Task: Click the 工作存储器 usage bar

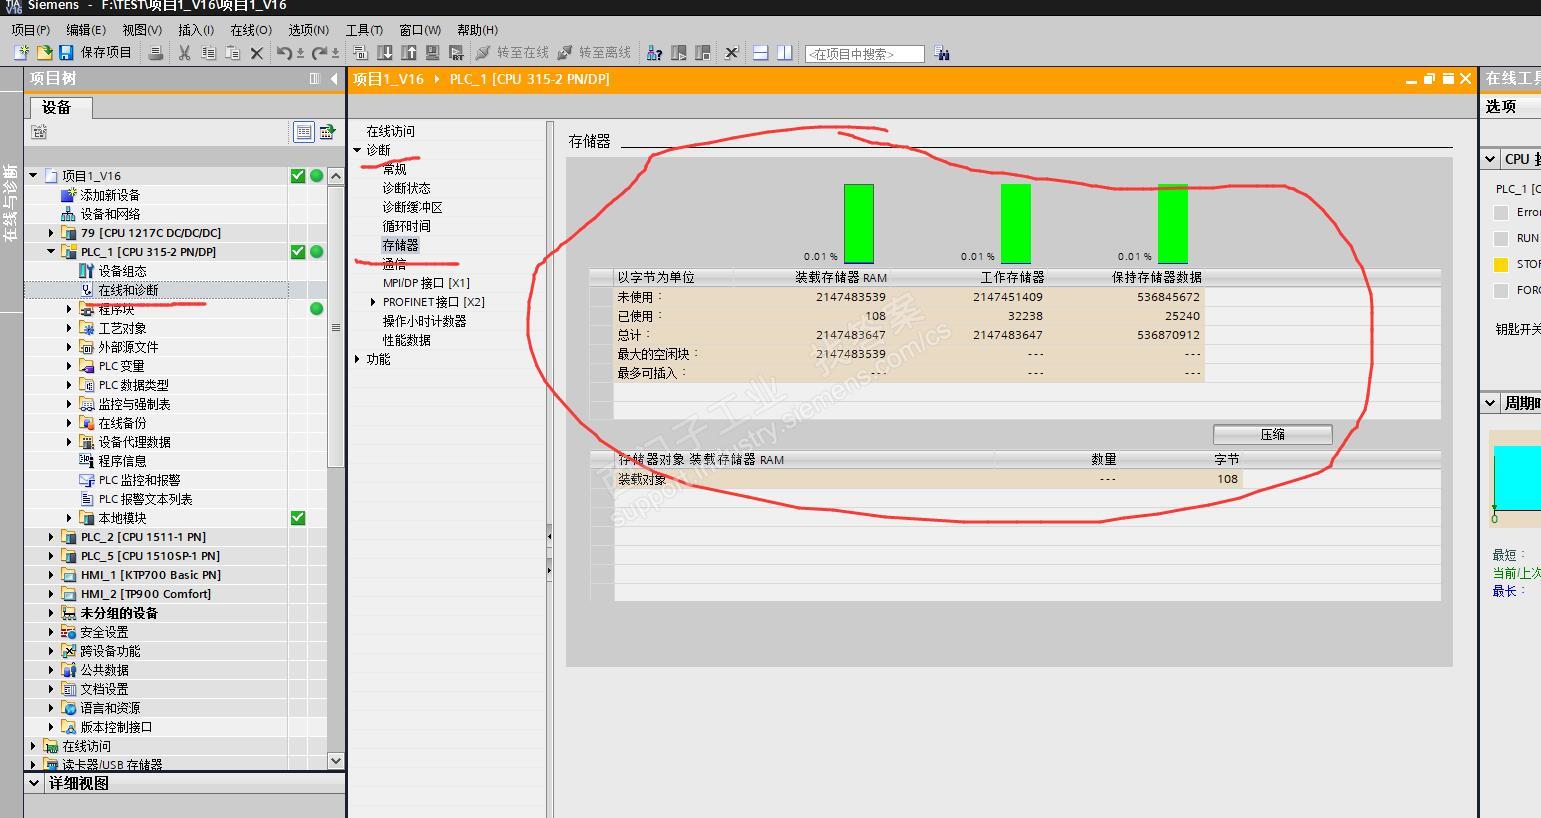Action: [x=1016, y=224]
